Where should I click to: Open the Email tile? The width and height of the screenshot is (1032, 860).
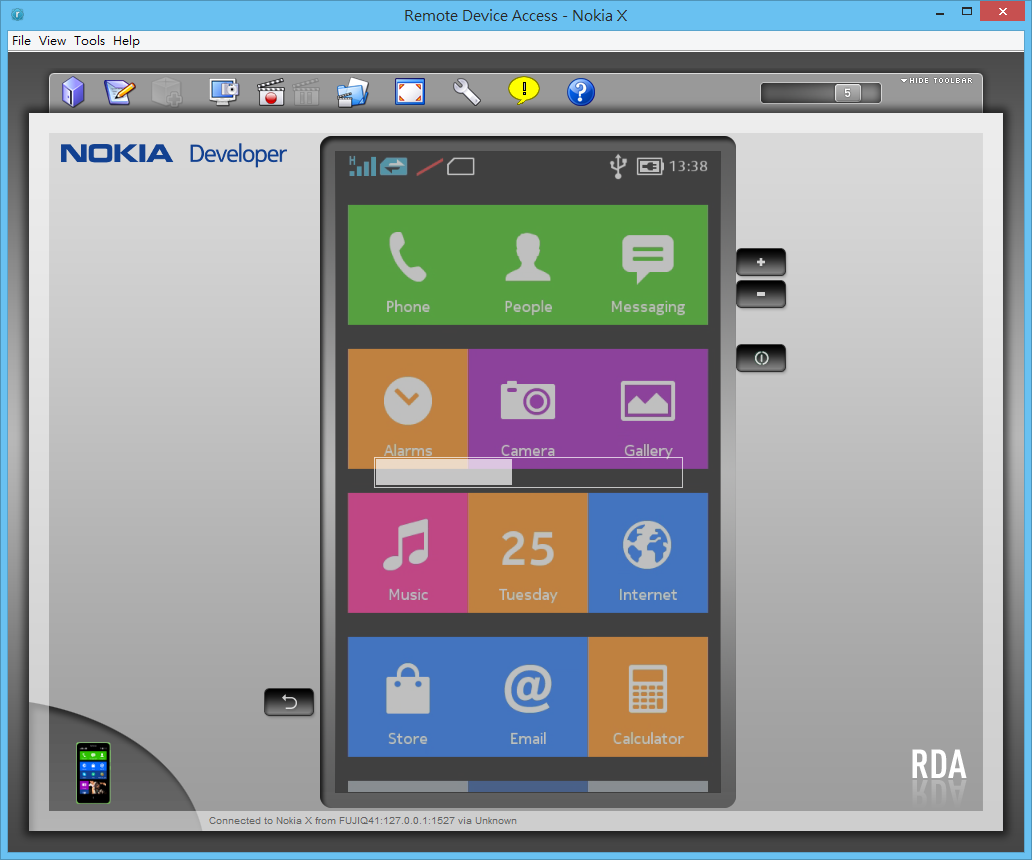pyautogui.click(x=528, y=697)
